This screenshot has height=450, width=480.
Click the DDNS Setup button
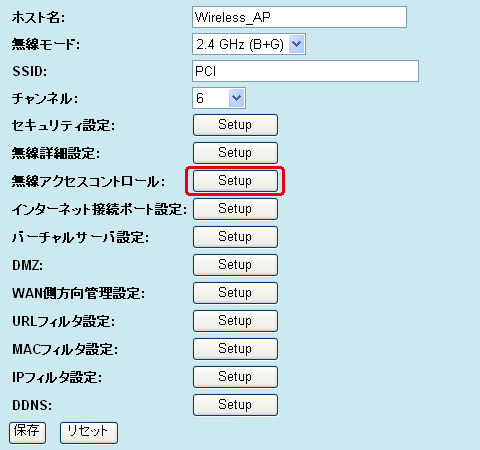tap(235, 405)
